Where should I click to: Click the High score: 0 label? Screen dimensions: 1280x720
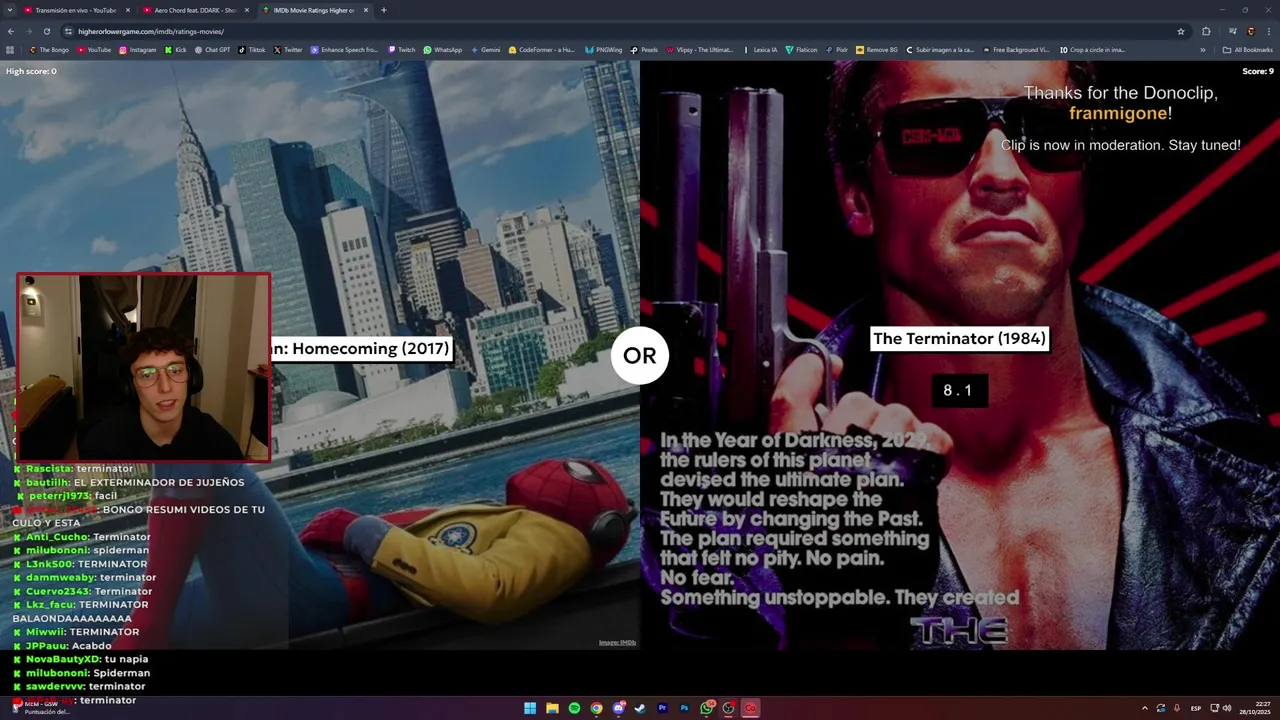31,71
